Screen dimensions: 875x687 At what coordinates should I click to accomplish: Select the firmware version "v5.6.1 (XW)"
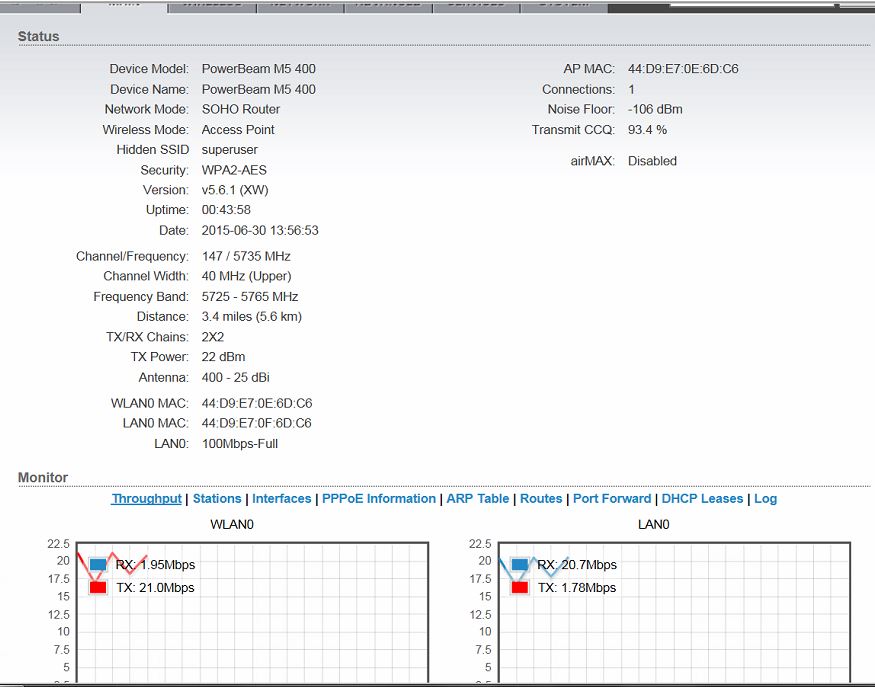click(235, 190)
